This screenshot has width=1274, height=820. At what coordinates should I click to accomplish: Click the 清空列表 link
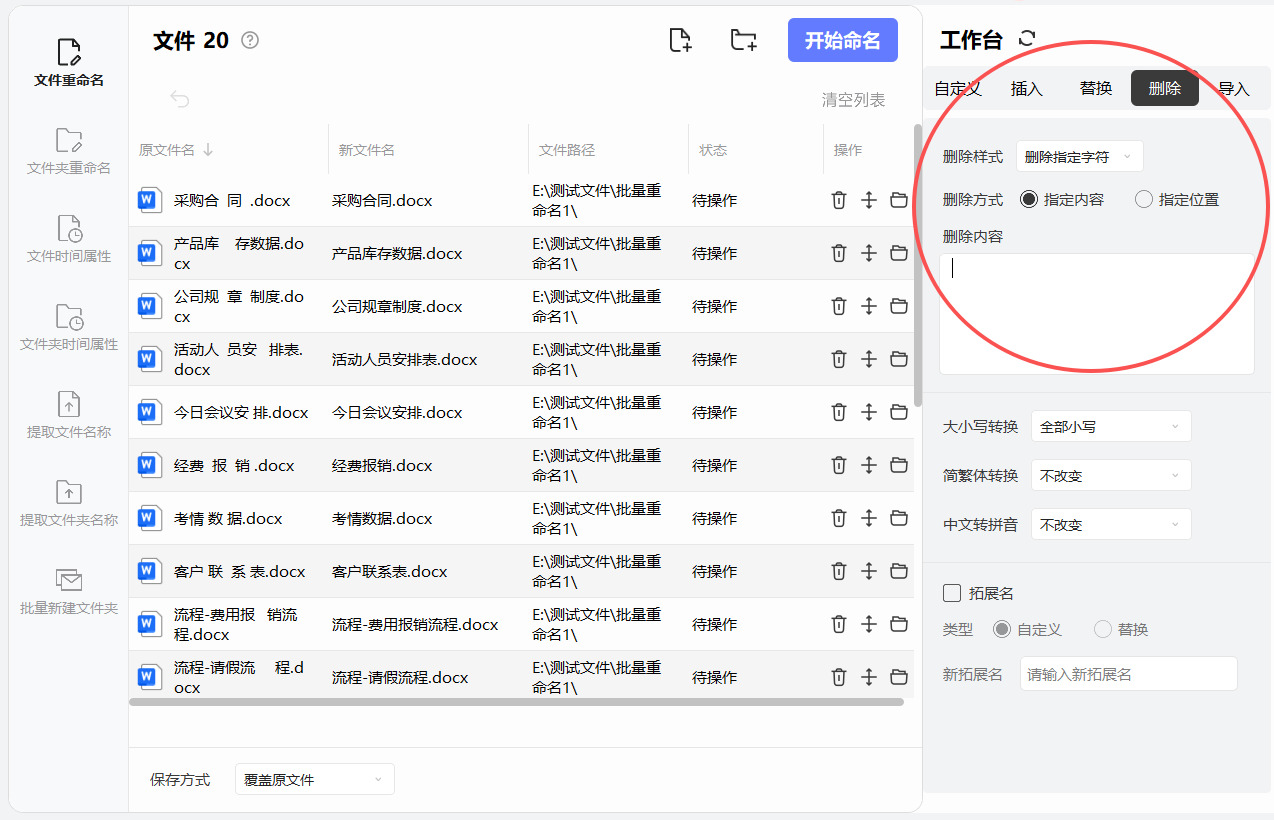pyautogui.click(x=853, y=100)
